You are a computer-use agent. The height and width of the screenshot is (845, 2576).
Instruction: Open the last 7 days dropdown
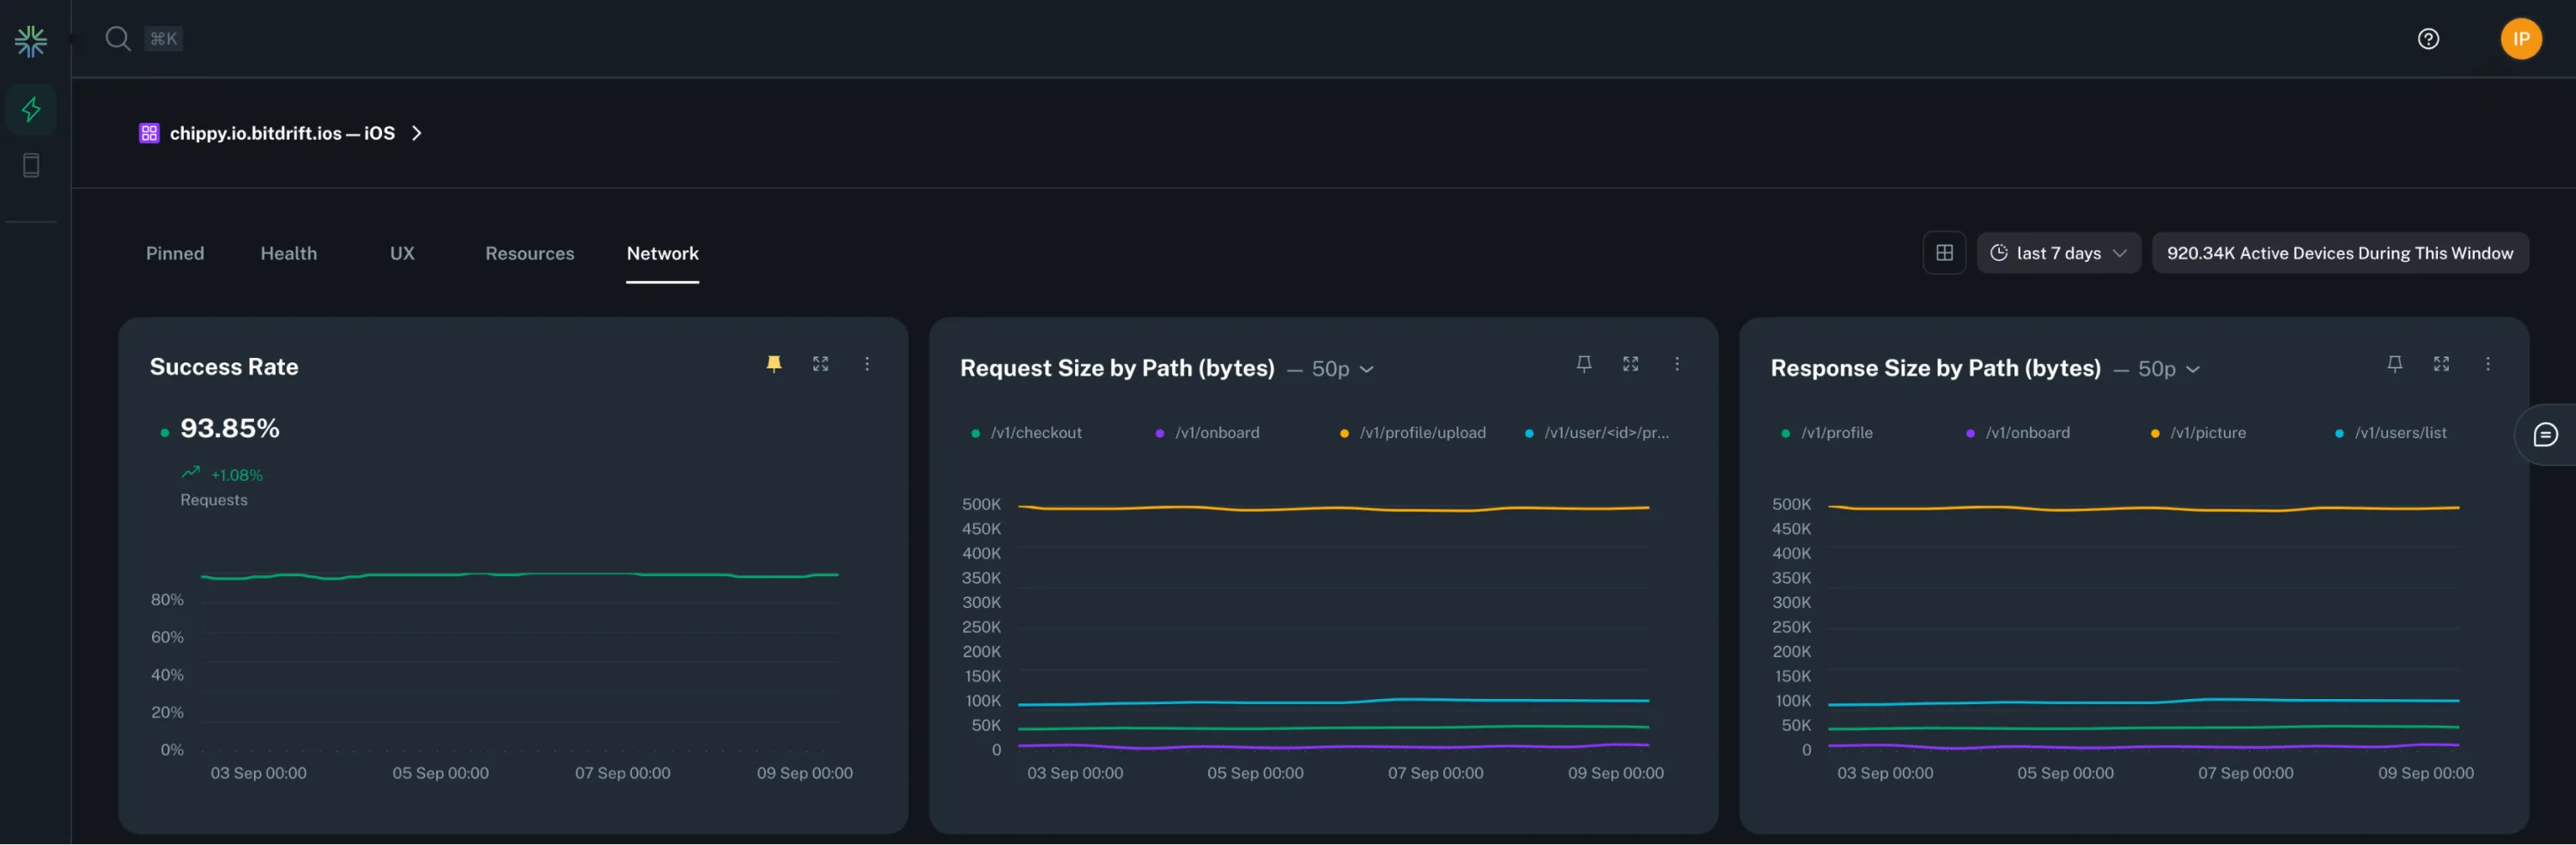point(2058,253)
